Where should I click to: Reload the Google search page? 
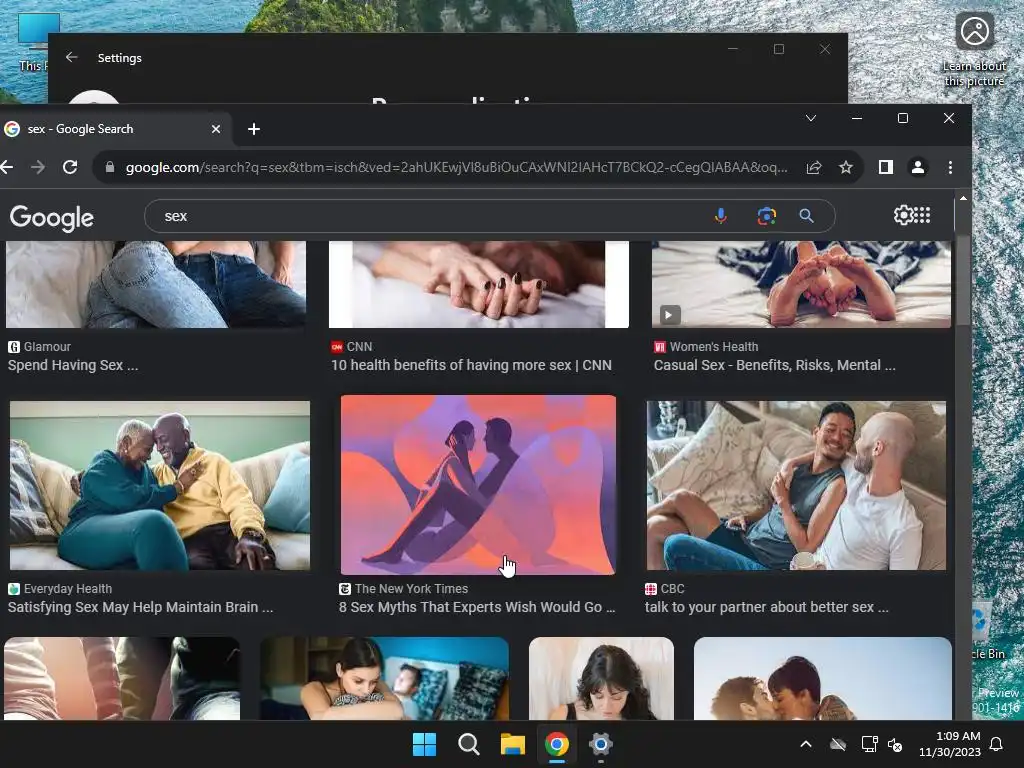coord(70,167)
